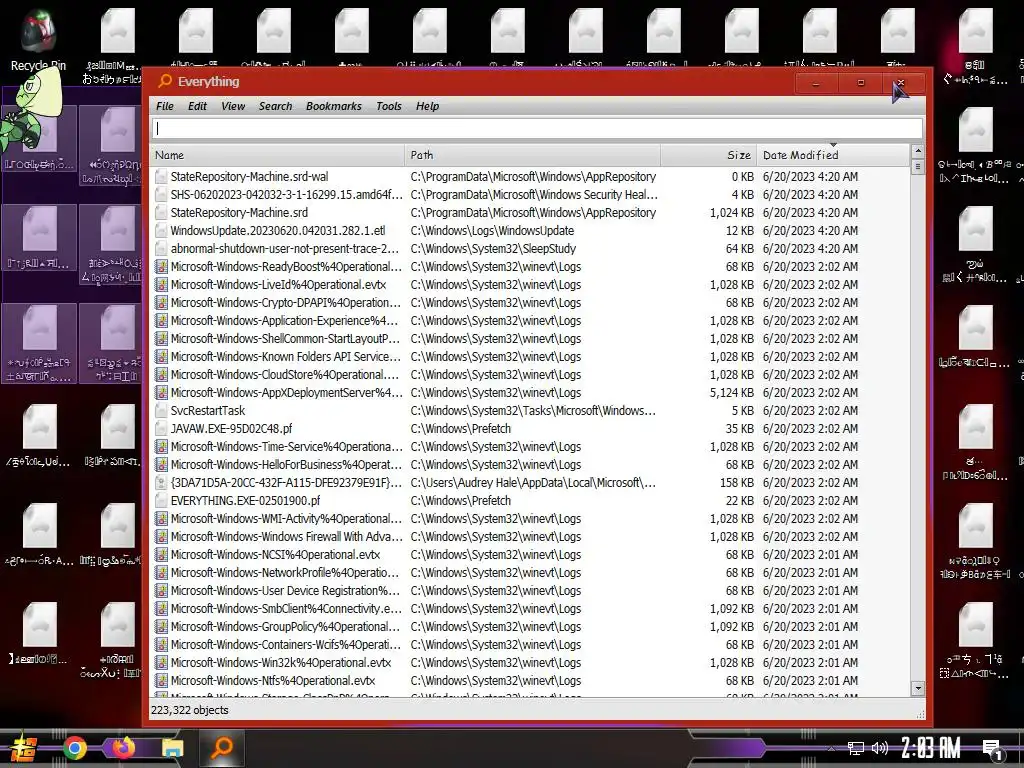Launch Firefox from the taskbar
The height and width of the screenshot is (768, 1024).
coord(123,748)
